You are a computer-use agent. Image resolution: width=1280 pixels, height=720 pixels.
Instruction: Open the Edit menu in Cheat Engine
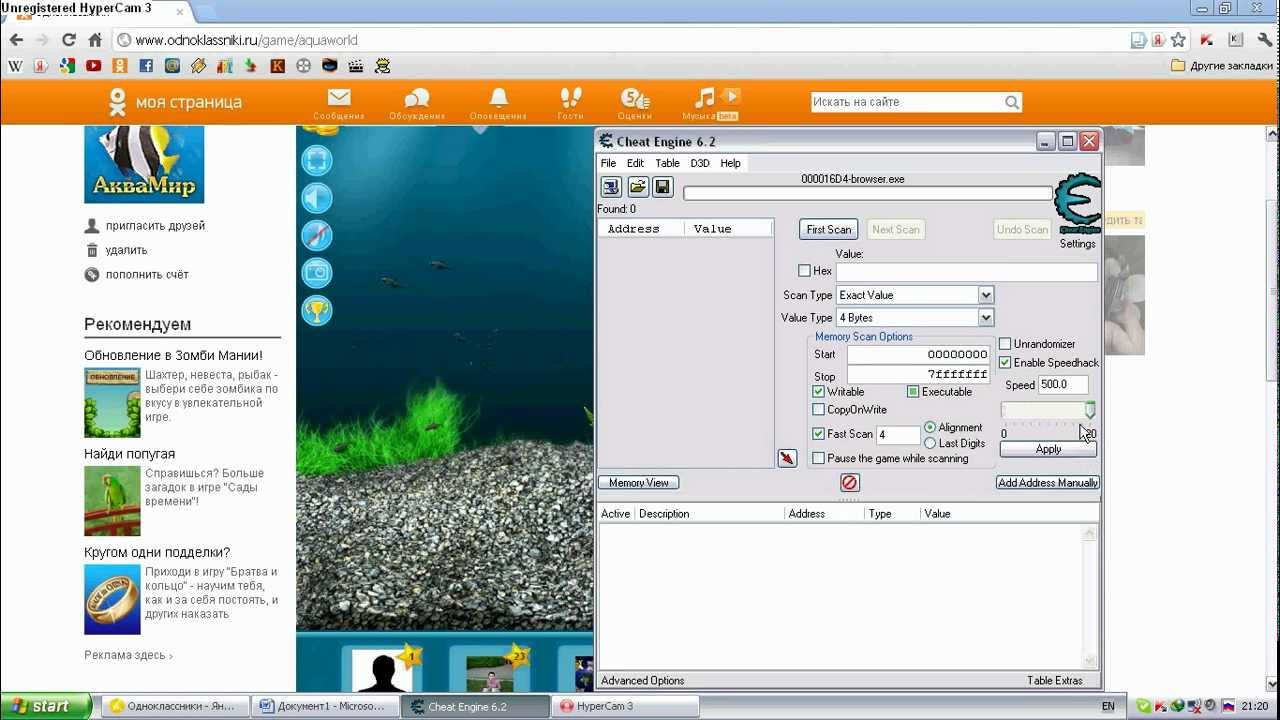[x=636, y=163]
